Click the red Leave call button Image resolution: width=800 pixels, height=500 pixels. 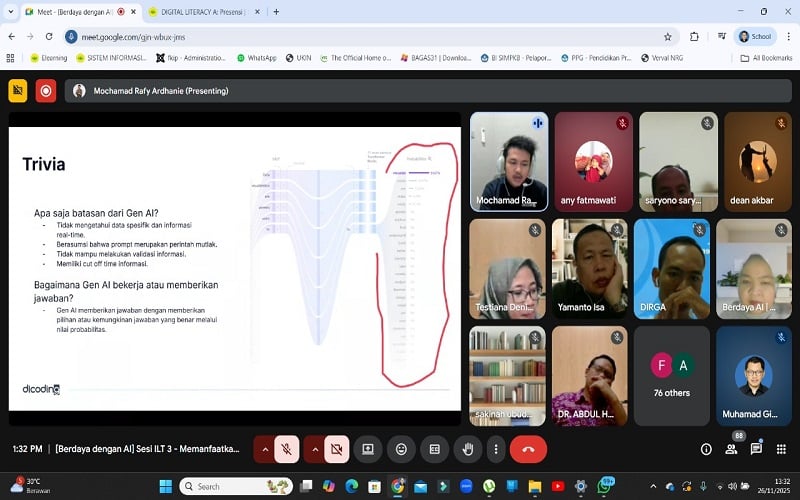click(528, 449)
